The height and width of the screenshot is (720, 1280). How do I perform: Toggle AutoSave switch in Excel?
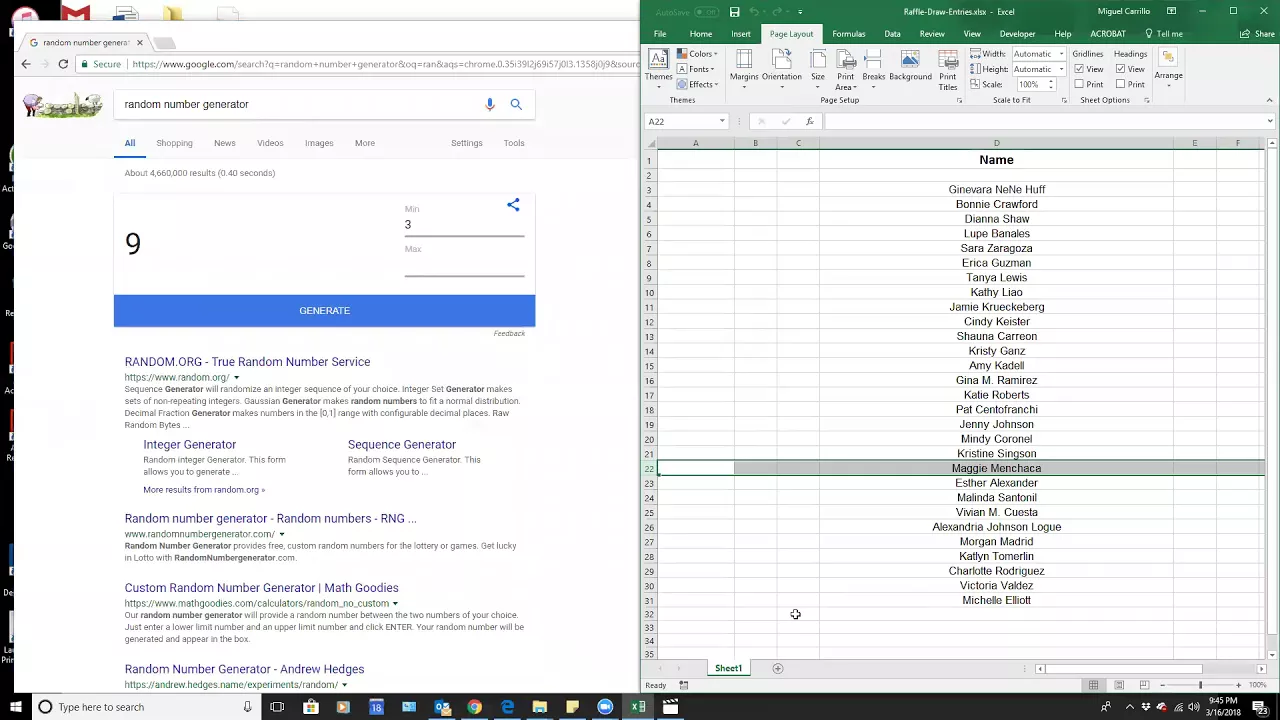[x=707, y=12]
